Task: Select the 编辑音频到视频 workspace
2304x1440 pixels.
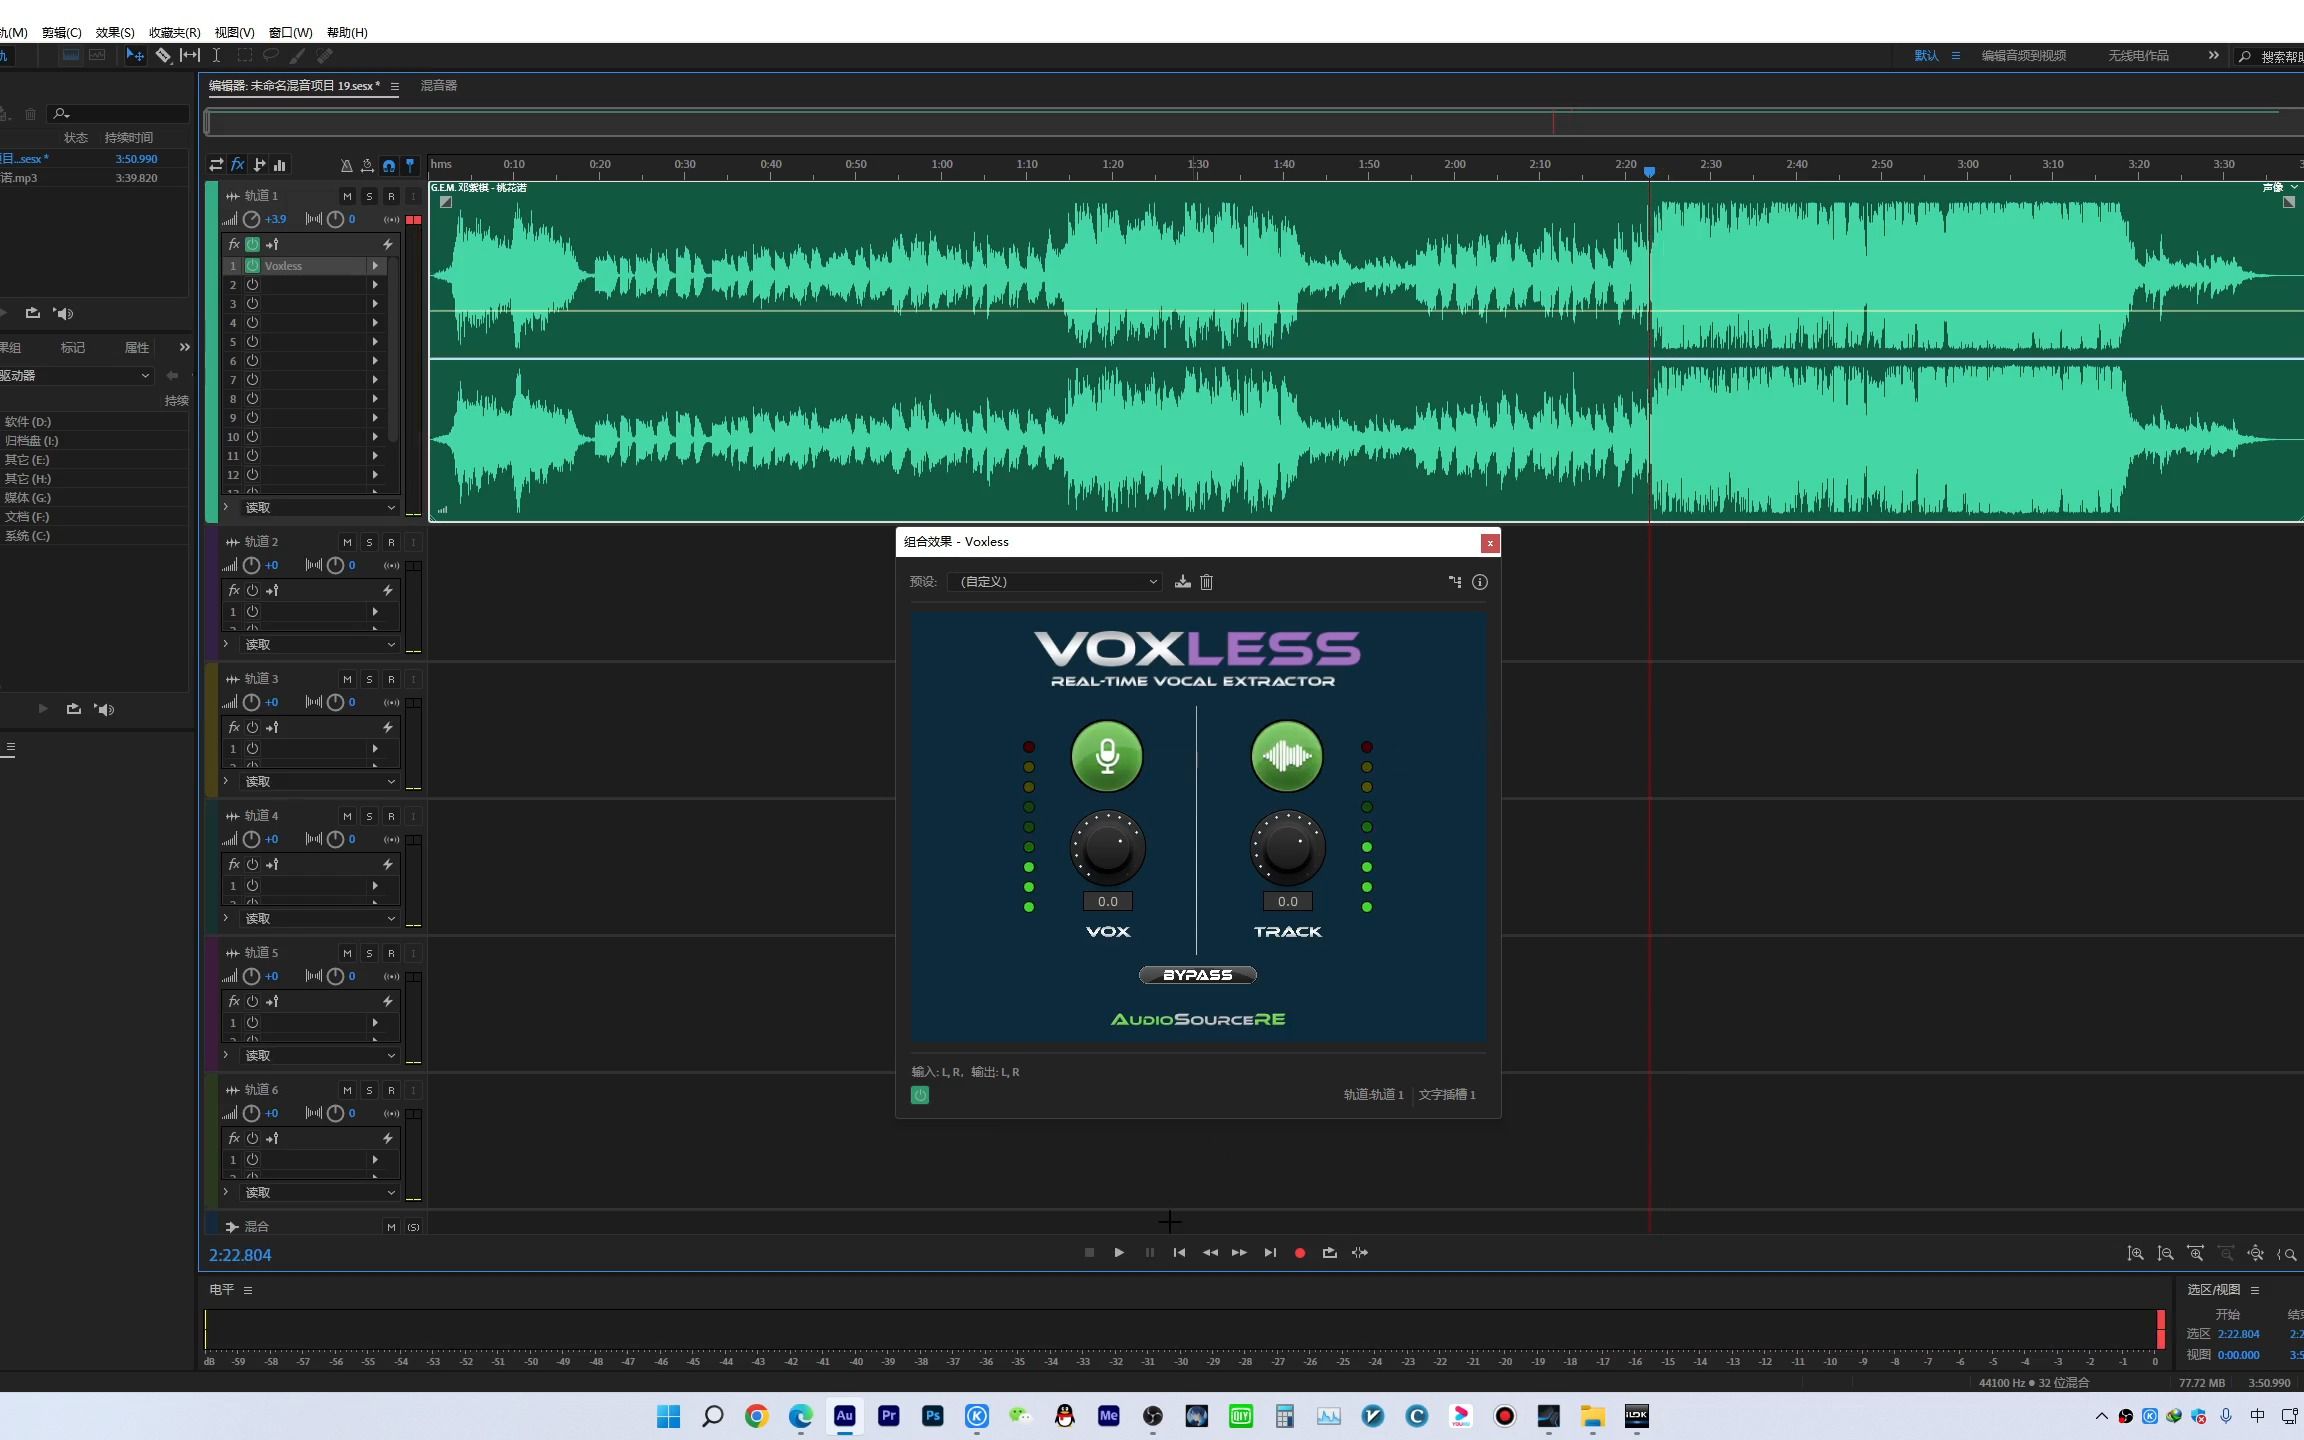Action: [x=2024, y=56]
